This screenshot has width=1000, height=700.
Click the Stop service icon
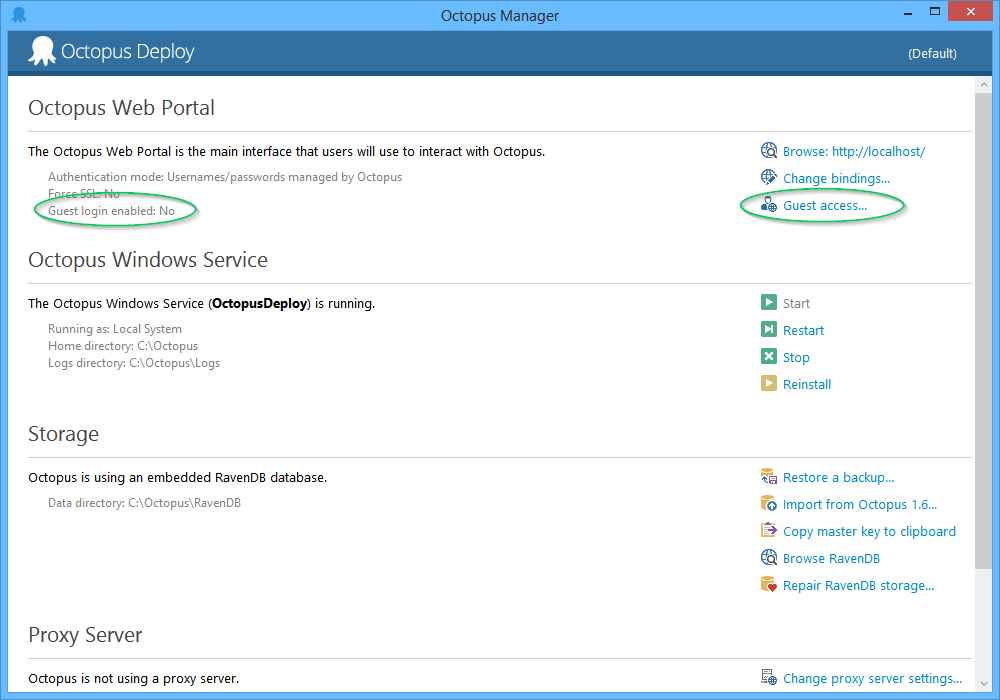pos(769,356)
